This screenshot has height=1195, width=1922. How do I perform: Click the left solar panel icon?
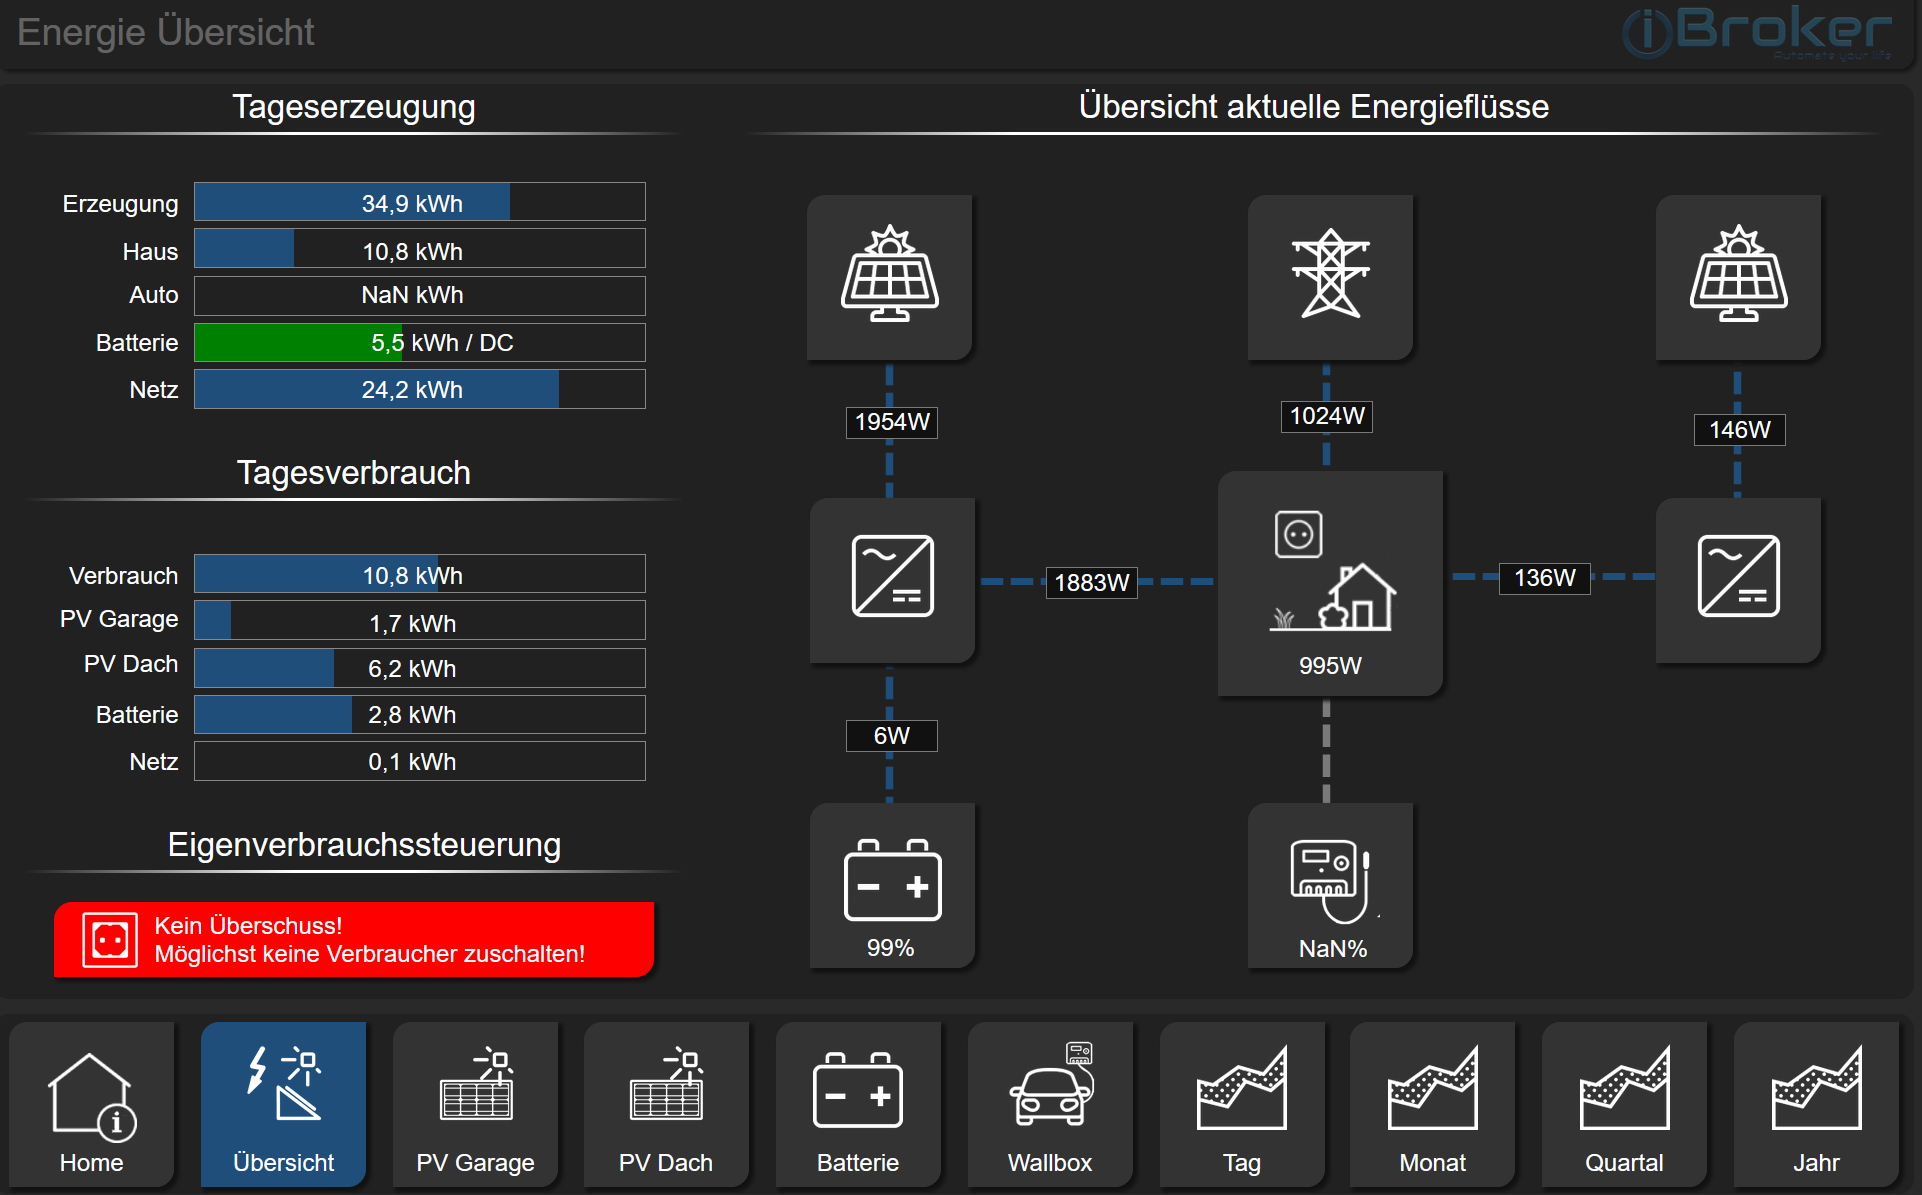tap(889, 275)
